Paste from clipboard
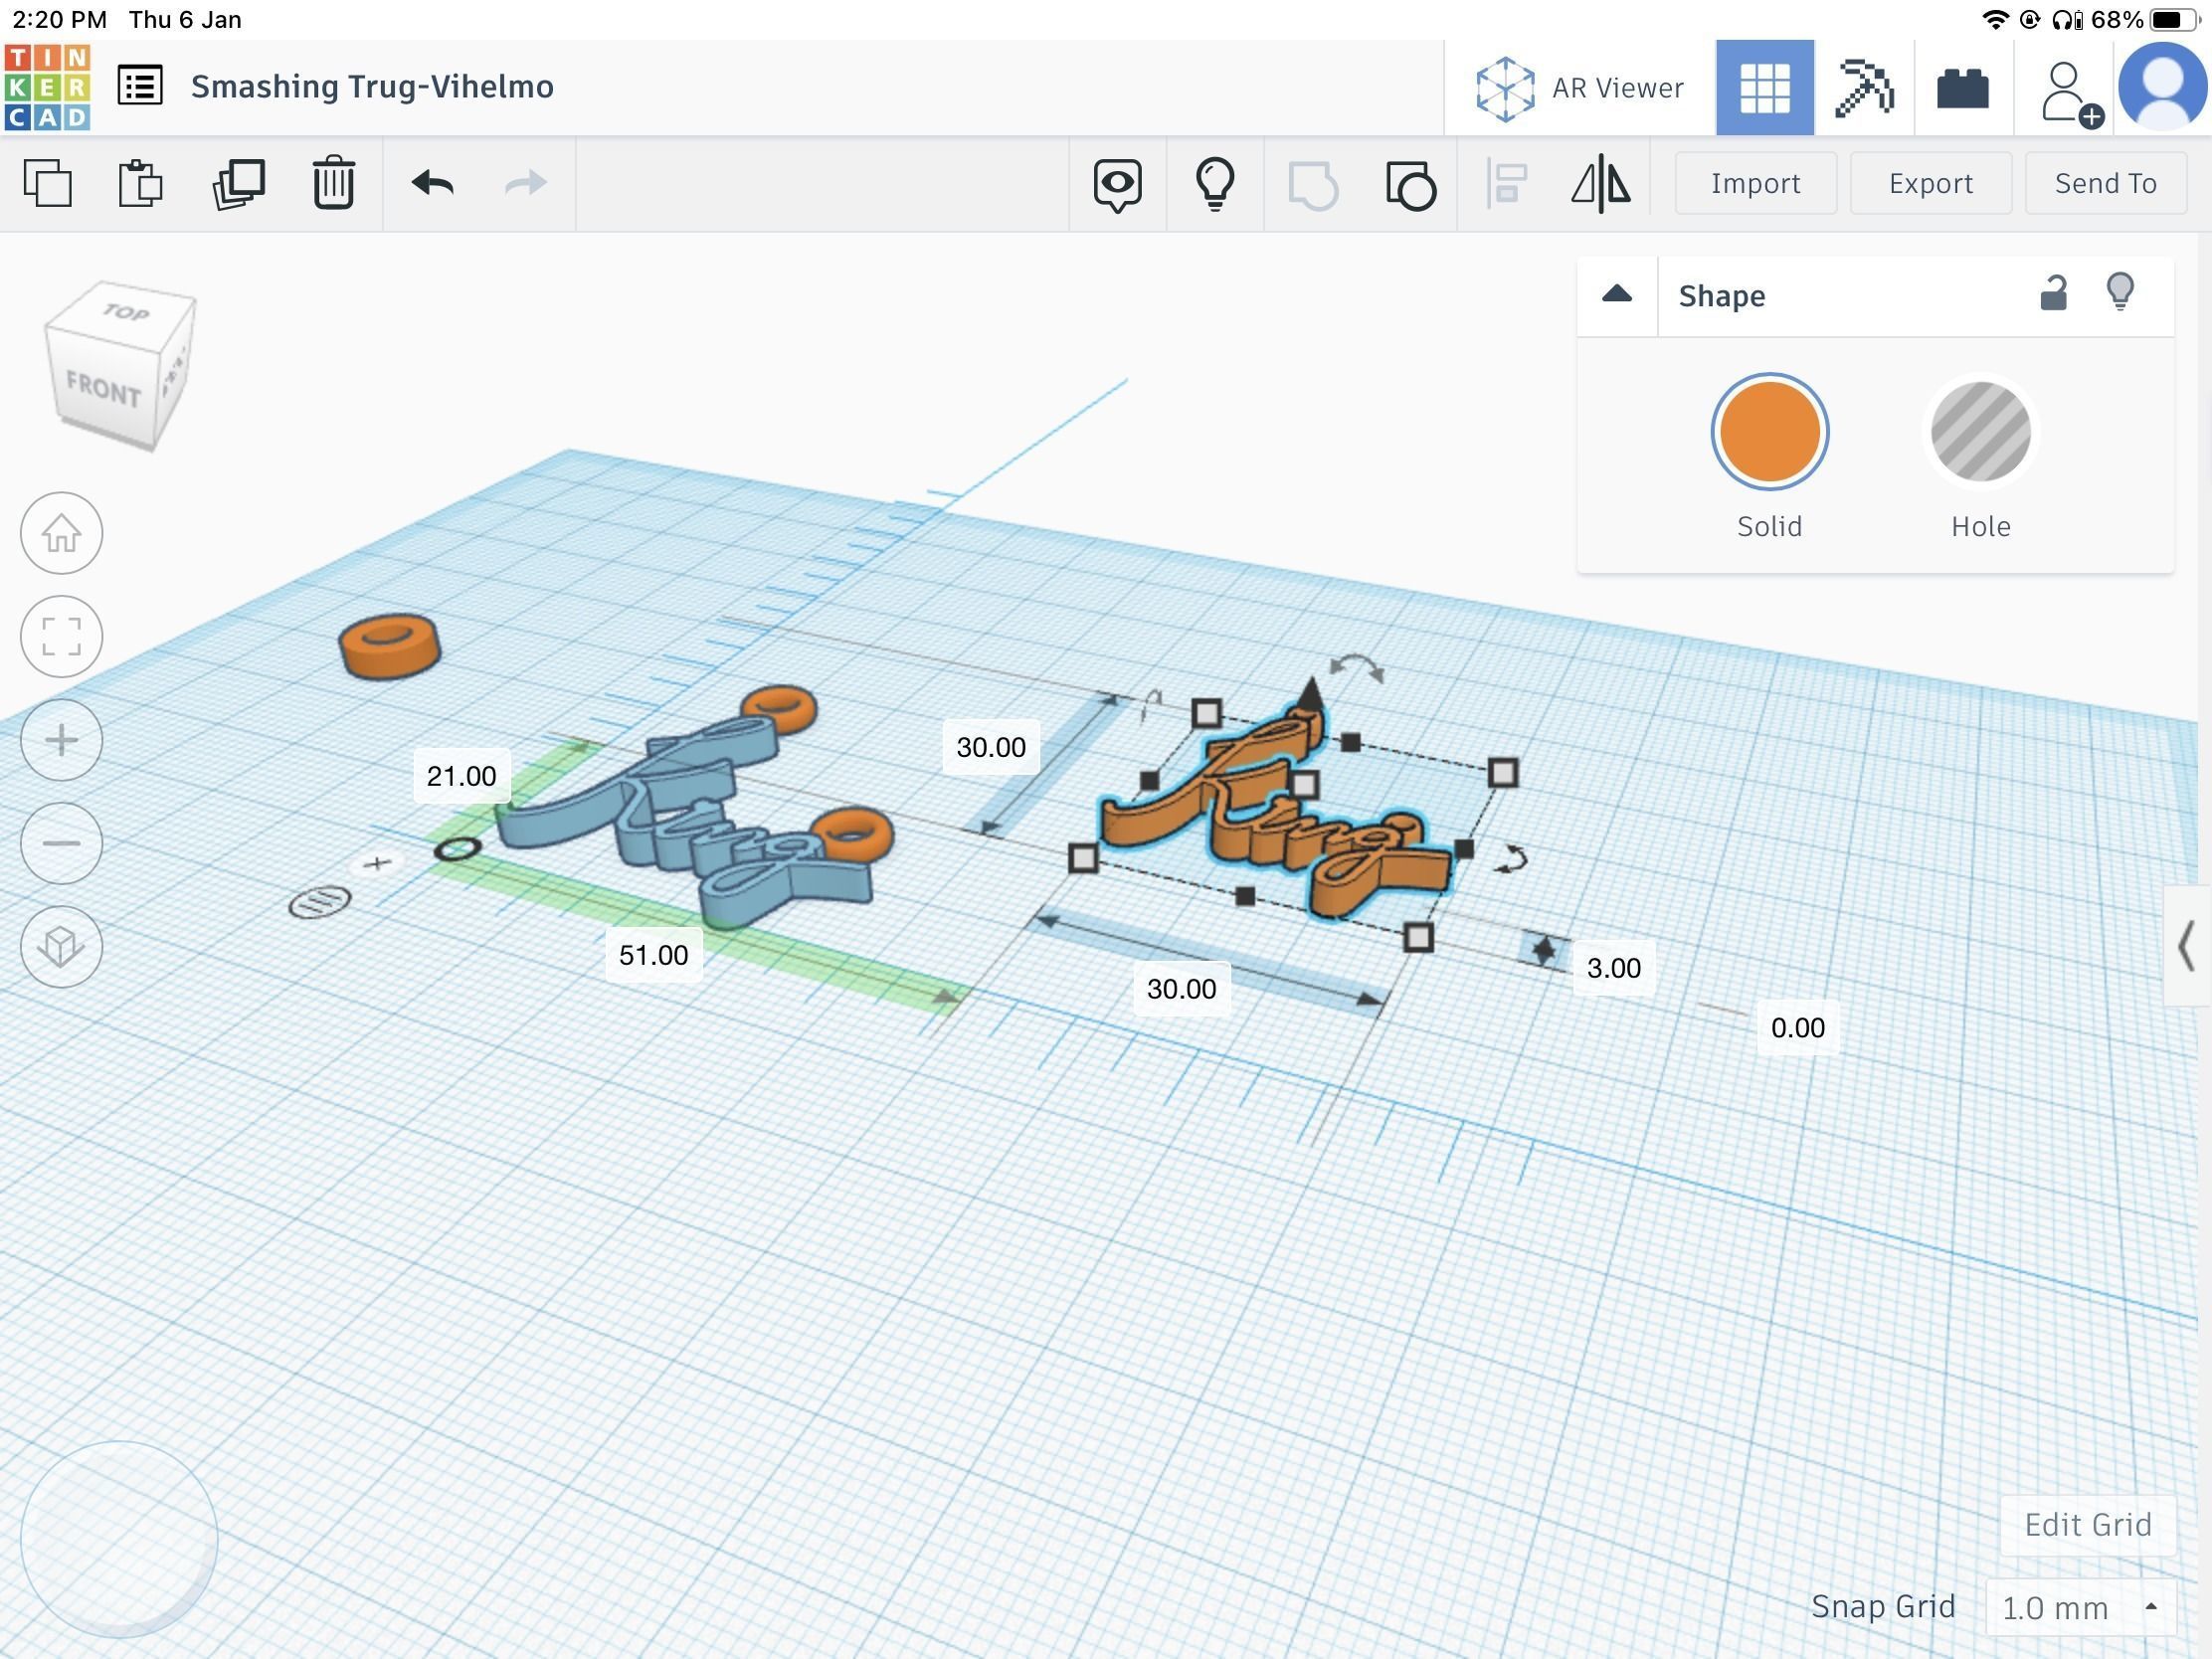 [x=140, y=183]
